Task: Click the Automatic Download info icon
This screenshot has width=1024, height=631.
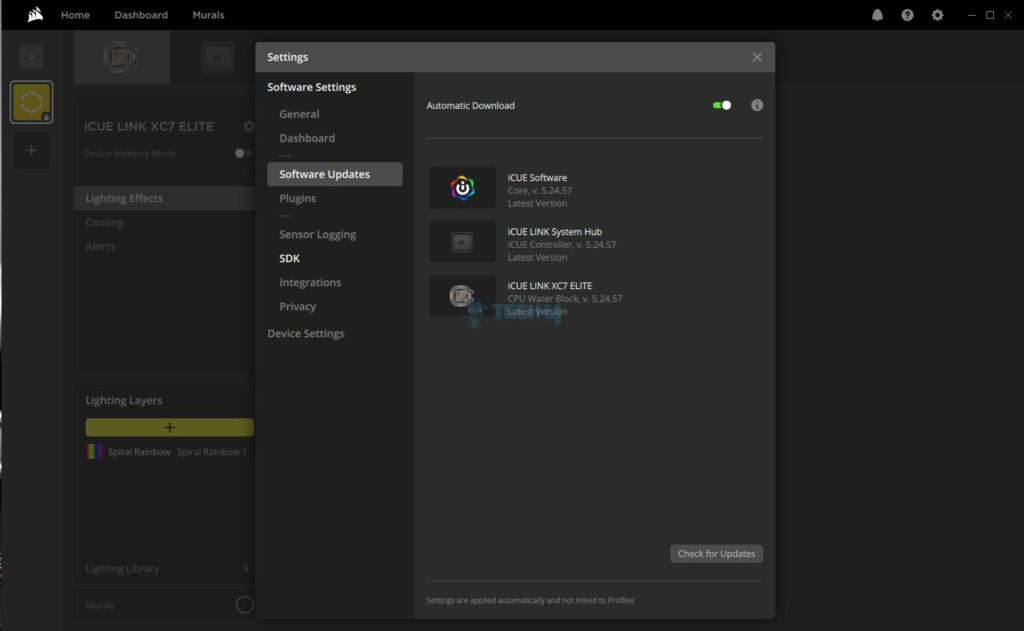Action: pos(757,105)
